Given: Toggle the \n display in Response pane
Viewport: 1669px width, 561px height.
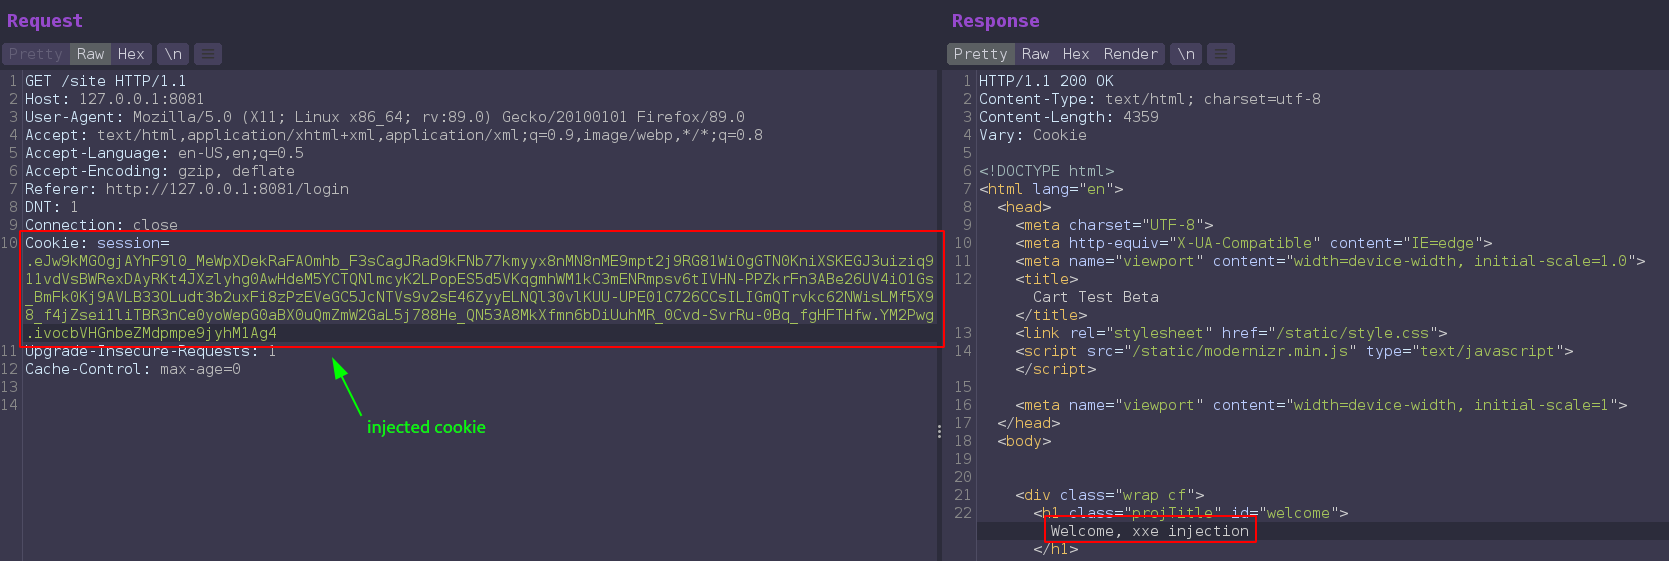Looking at the screenshot, I should click(x=1186, y=54).
